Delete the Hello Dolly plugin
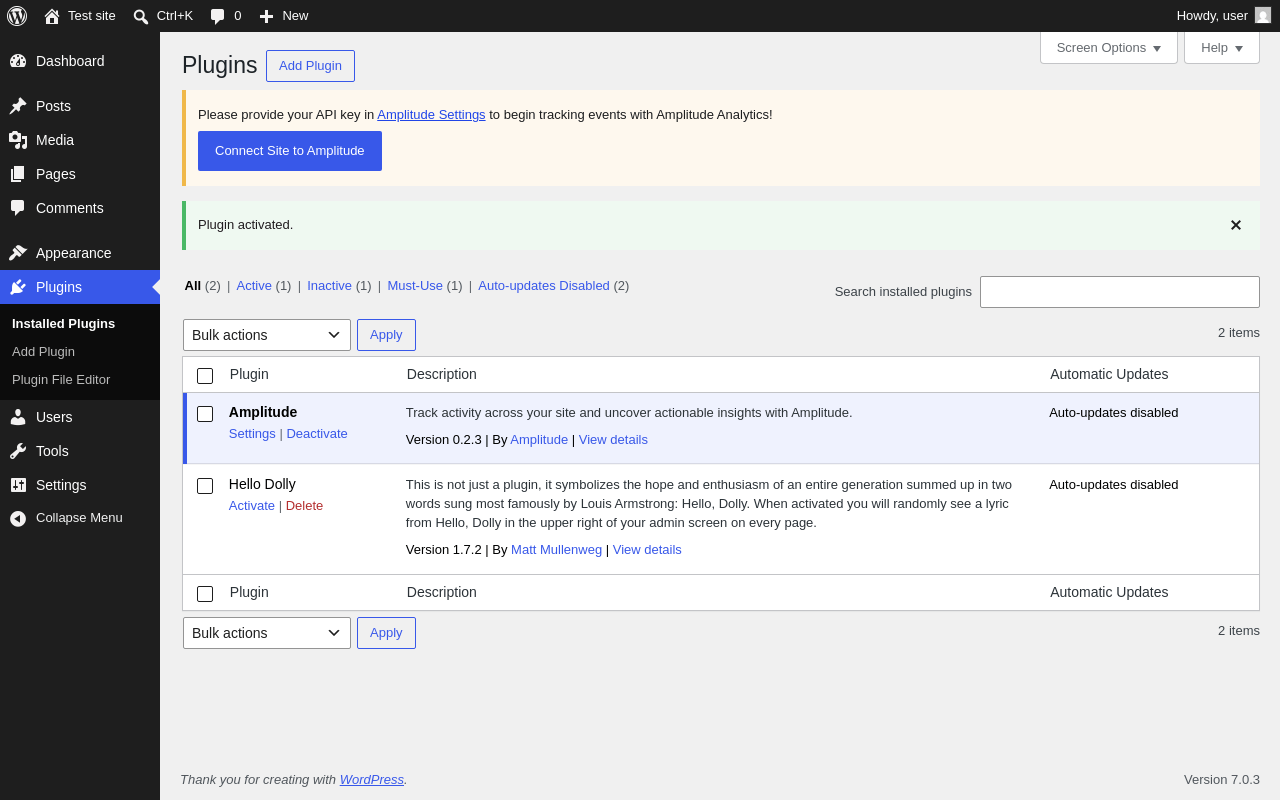 (x=304, y=506)
